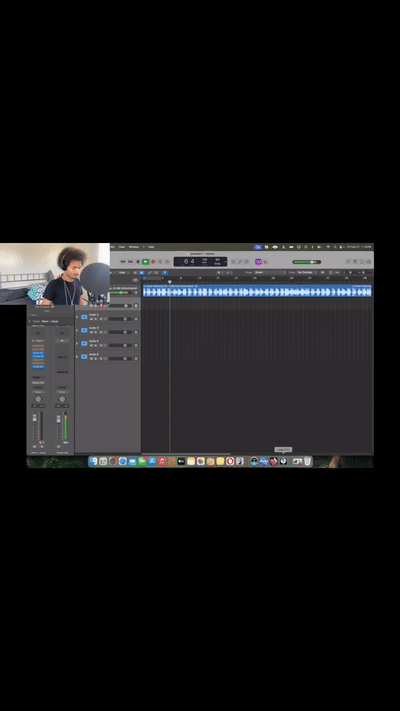Click the Audio 3 track icon
The height and width of the screenshot is (711, 400).
(x=84, y=317)
